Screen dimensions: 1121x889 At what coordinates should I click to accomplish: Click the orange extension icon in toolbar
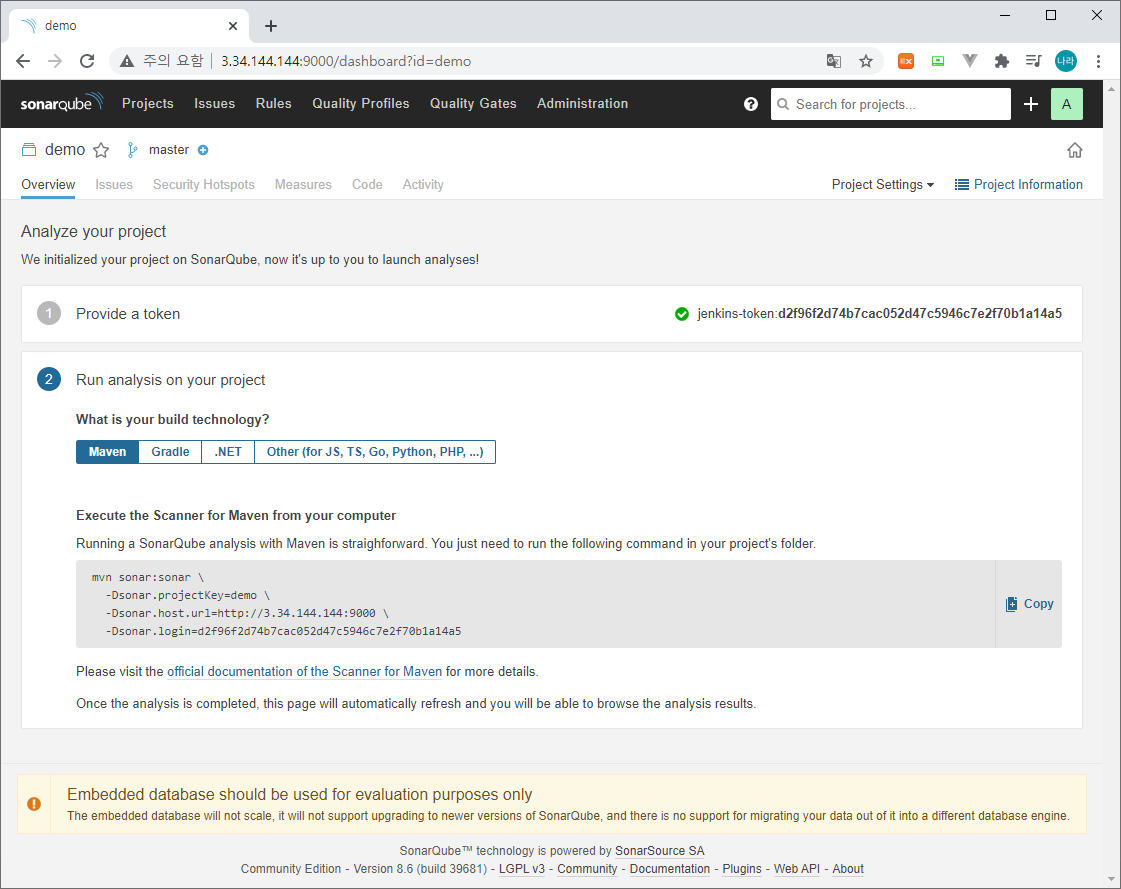tap(906, 61)
